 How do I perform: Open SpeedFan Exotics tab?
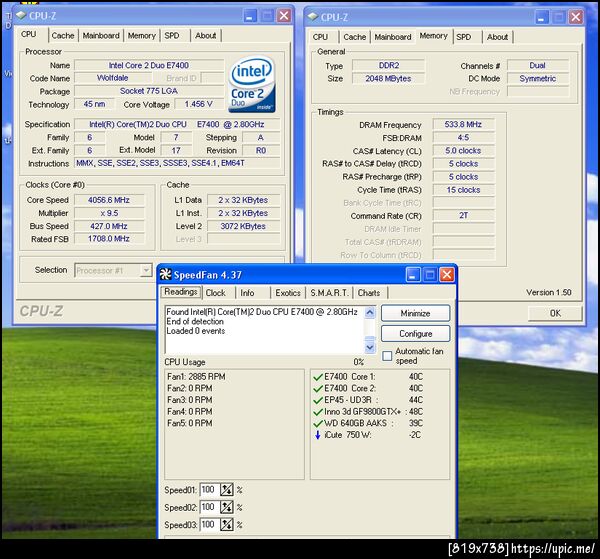pos(288,293)
